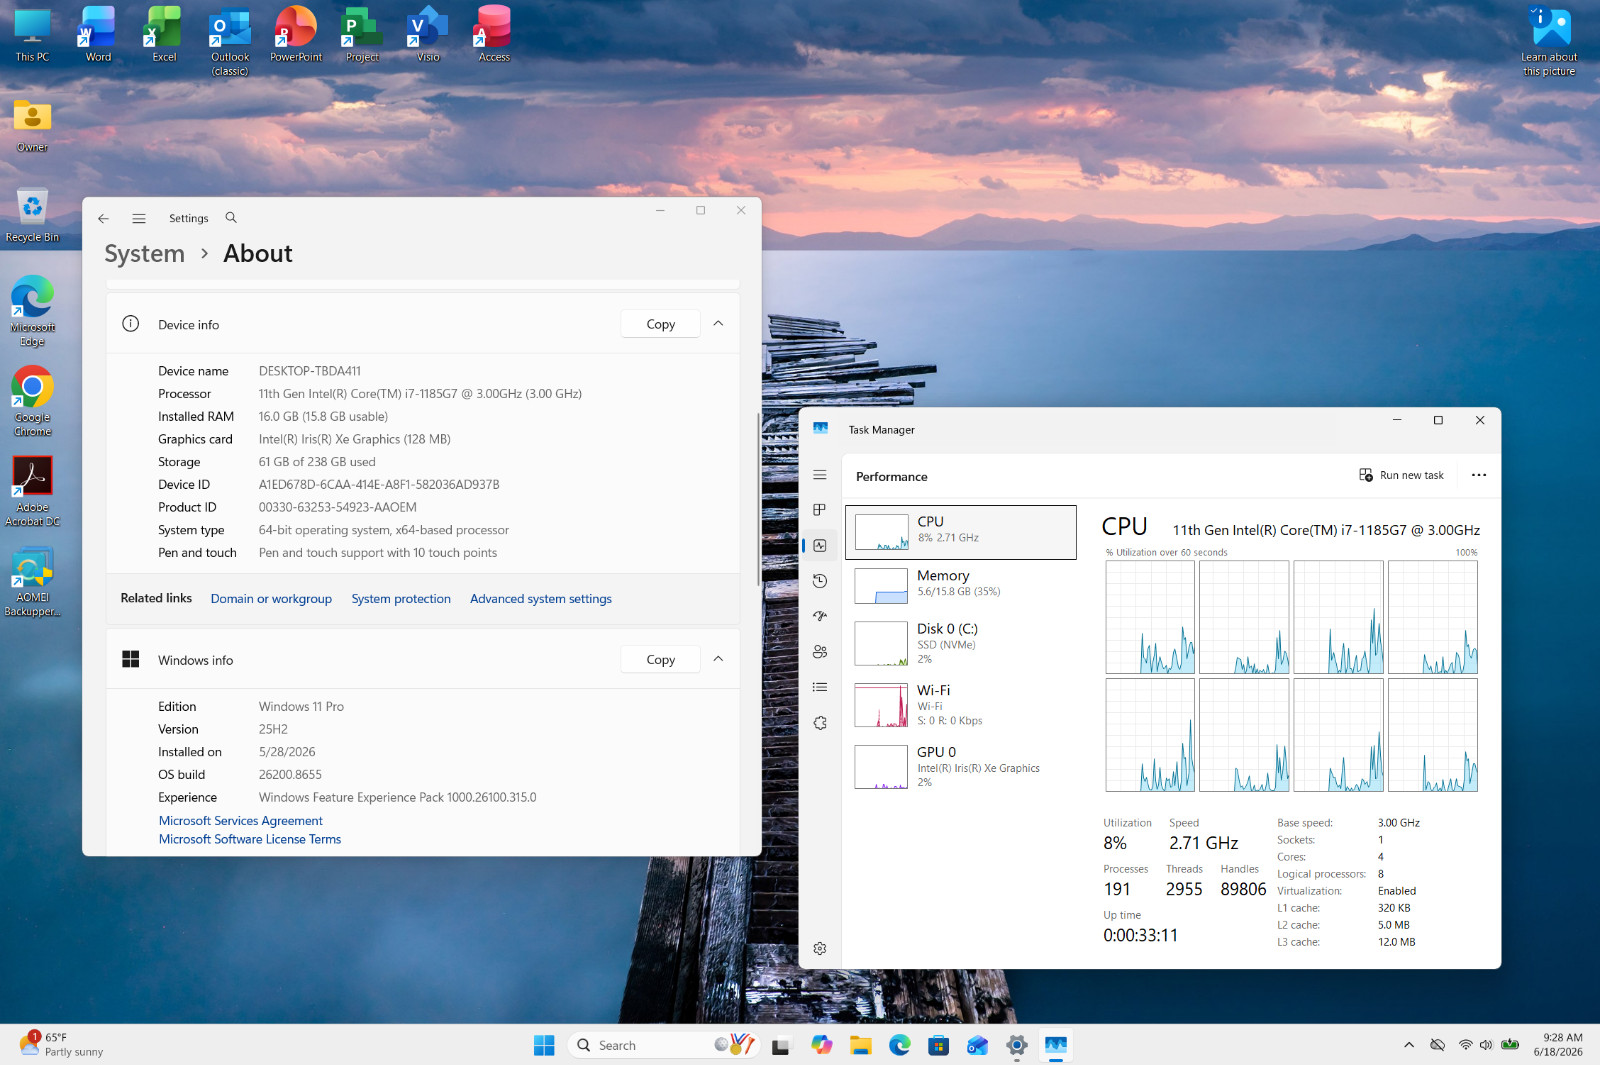Select the Microsoft Edge desktop shortcut
Image resolution: width=1600 pixels, height=1065 pixels.
tap(32, 312)
